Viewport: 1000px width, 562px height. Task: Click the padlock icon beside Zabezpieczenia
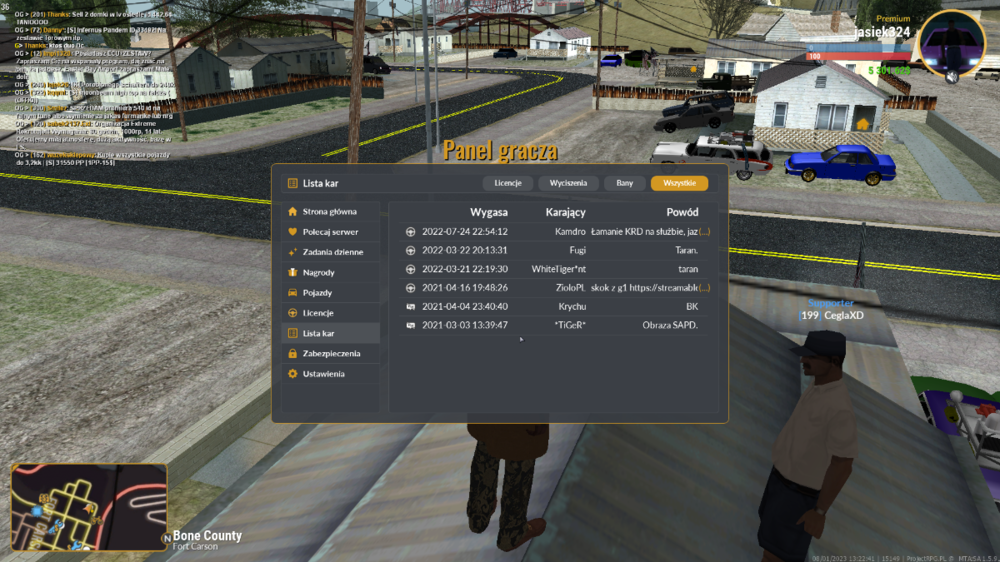(x=293, y=353)
